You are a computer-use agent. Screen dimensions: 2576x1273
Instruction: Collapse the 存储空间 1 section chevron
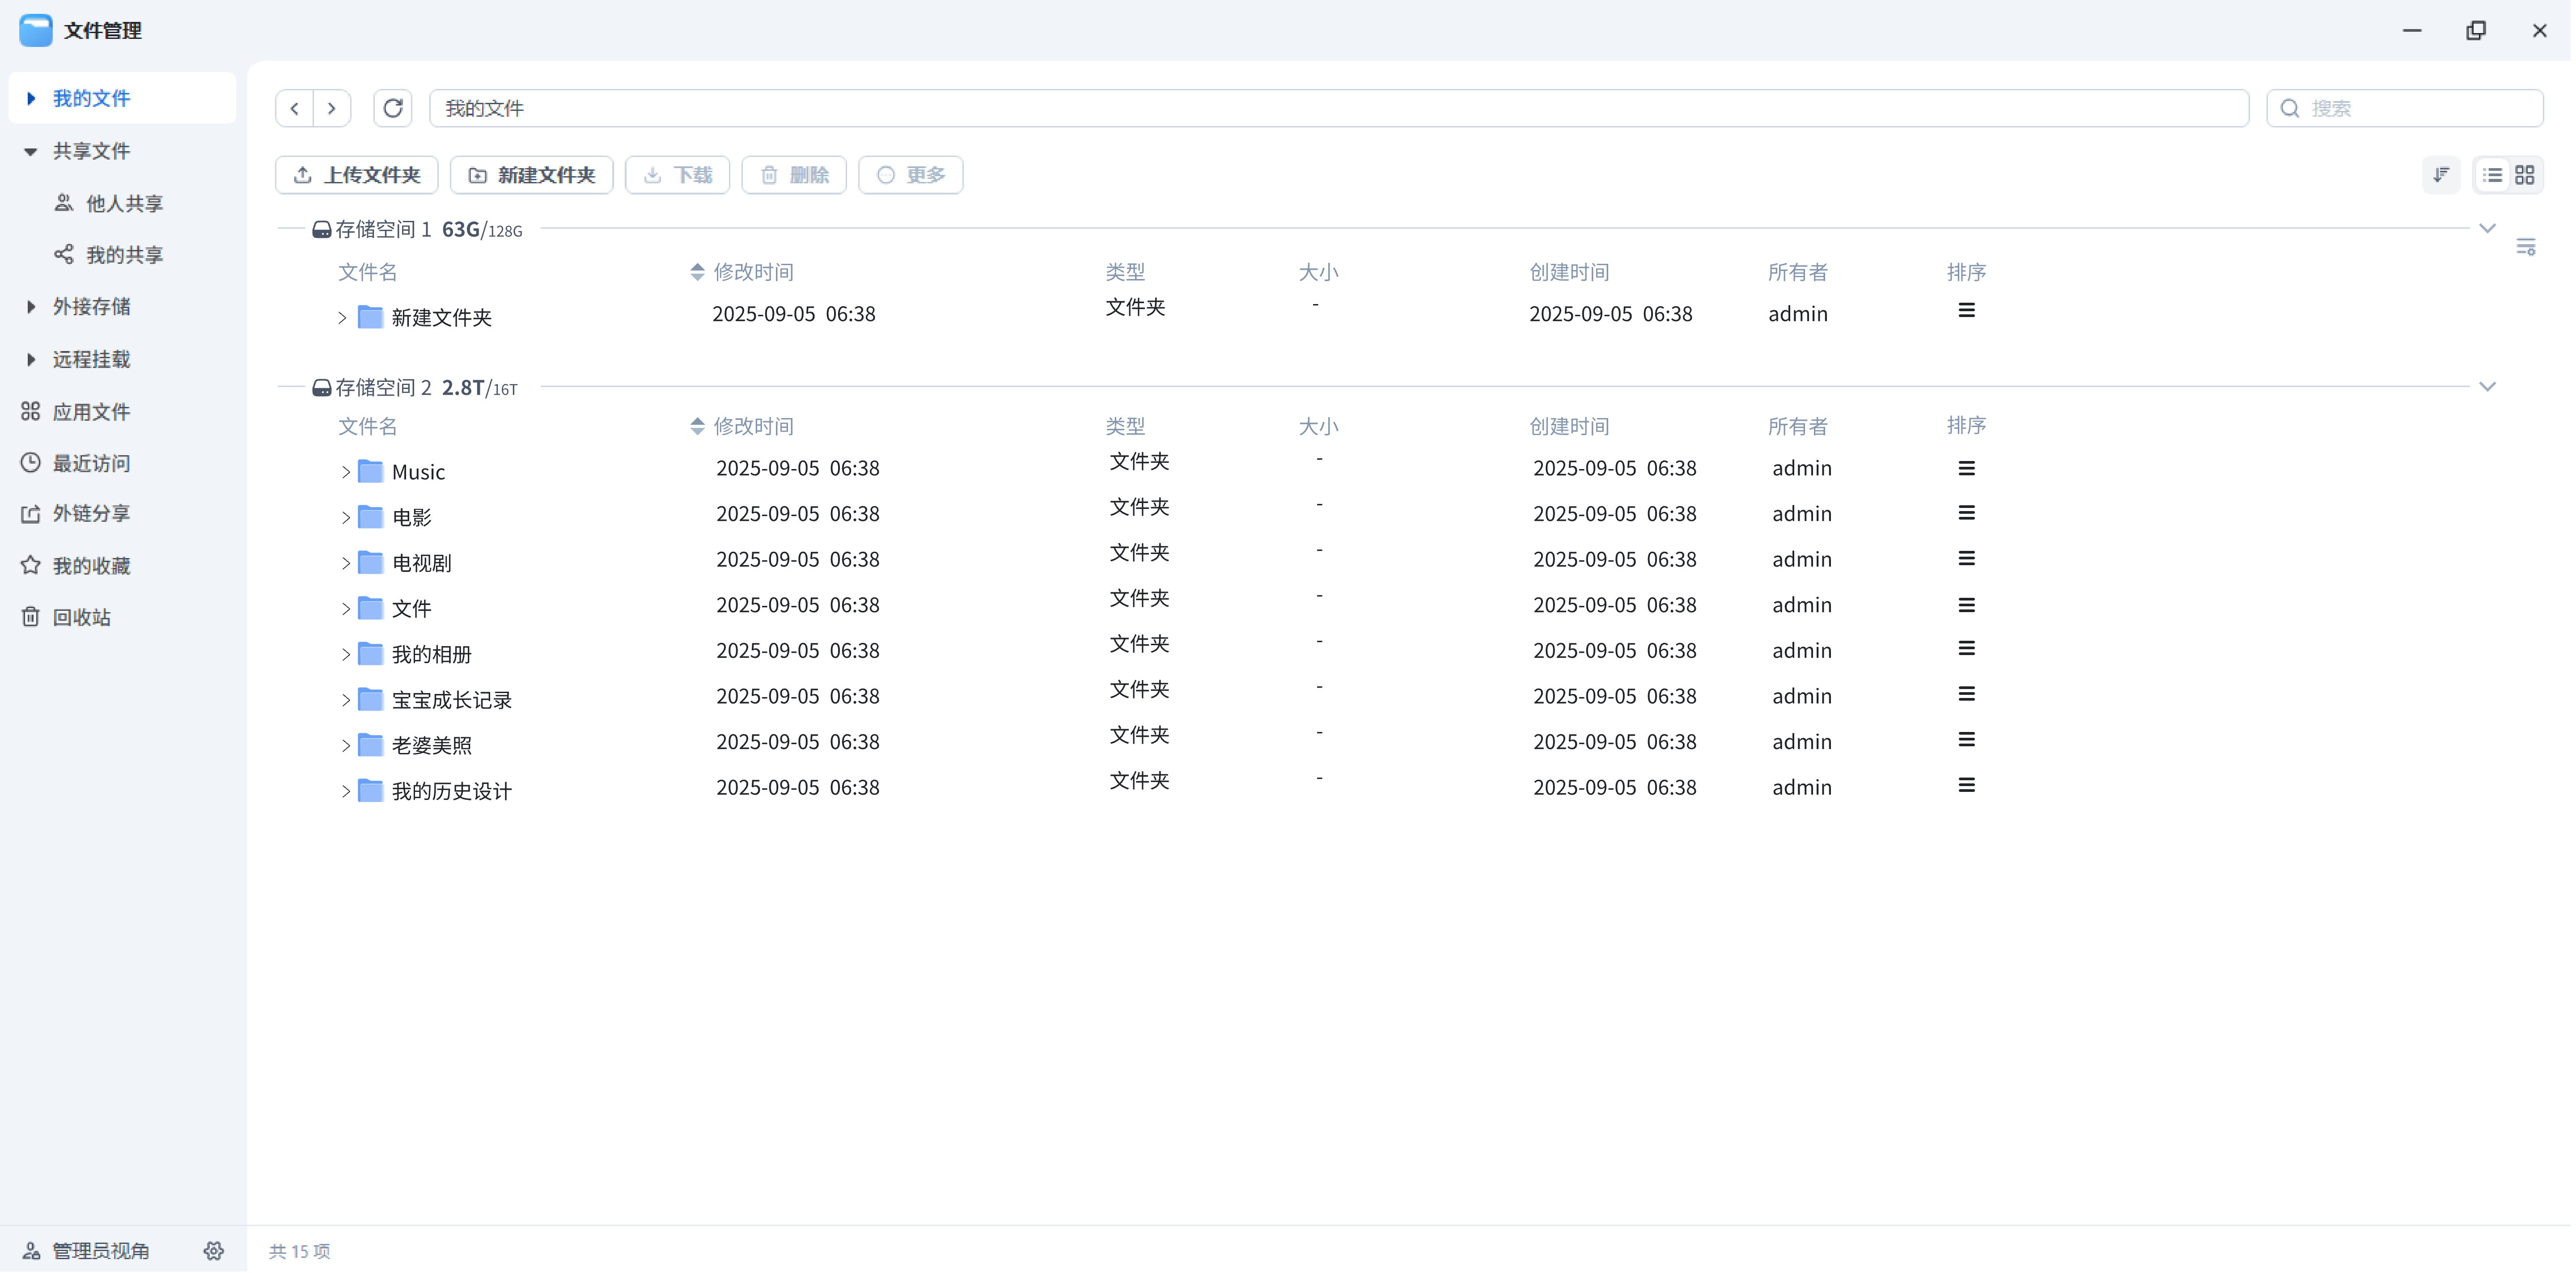click(x=2487, y=229)
